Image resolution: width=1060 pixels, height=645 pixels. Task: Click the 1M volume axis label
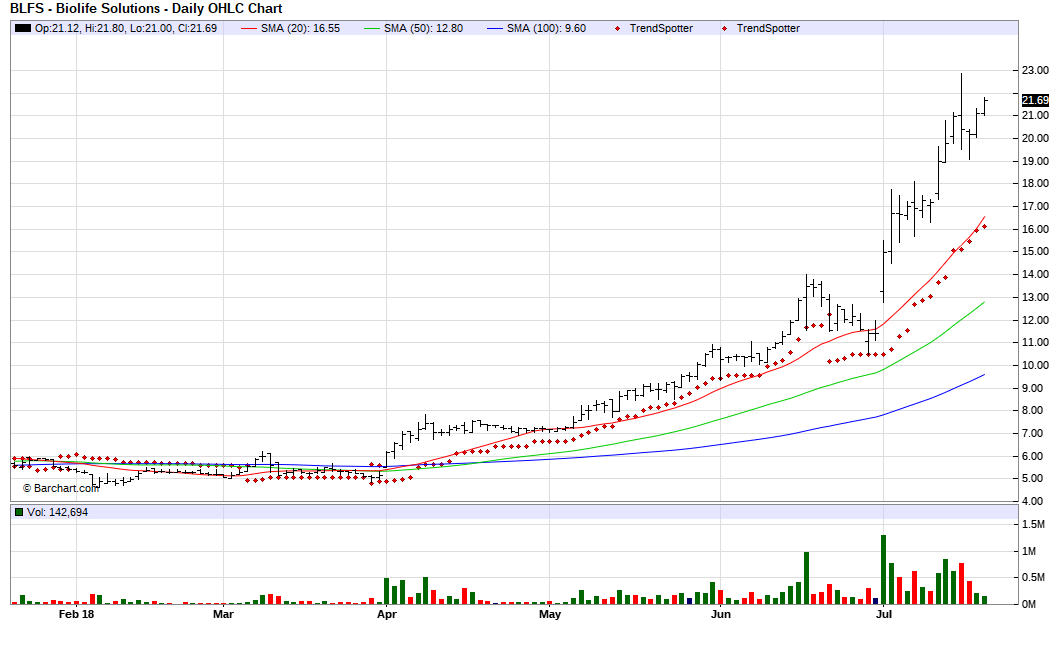(x=1029, y=551)
